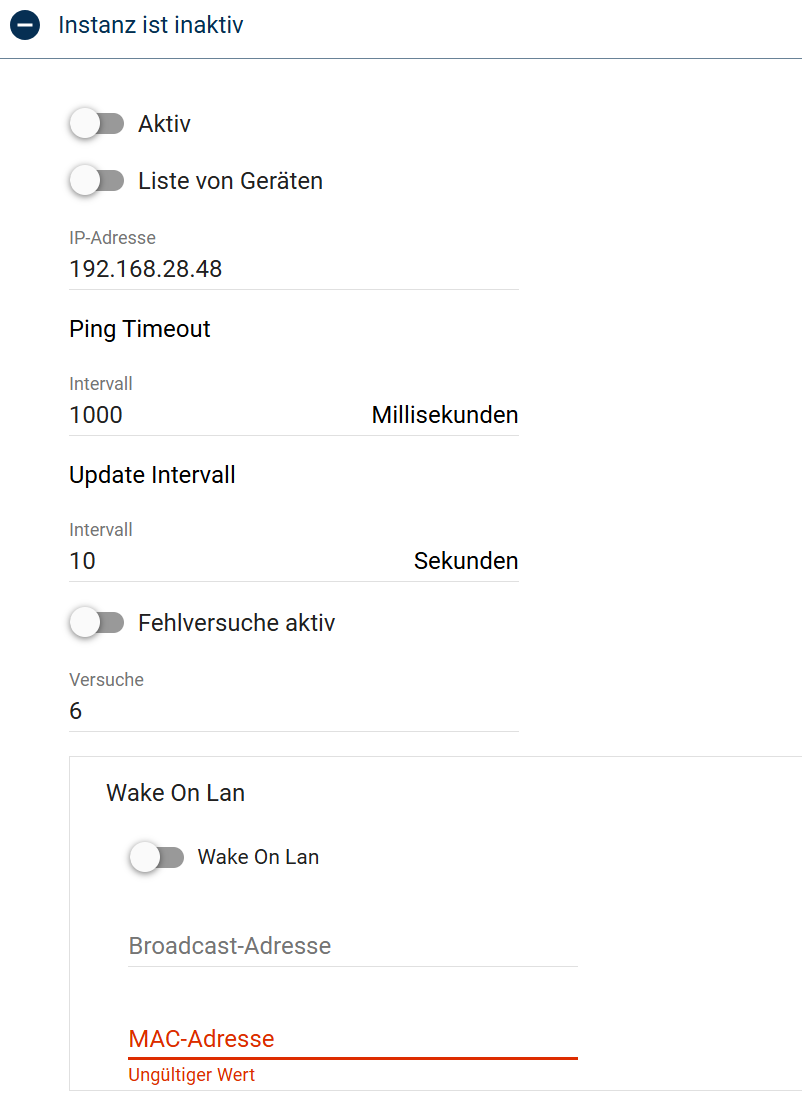Click the Sekunden unit suffix

(x=466, y=561)
